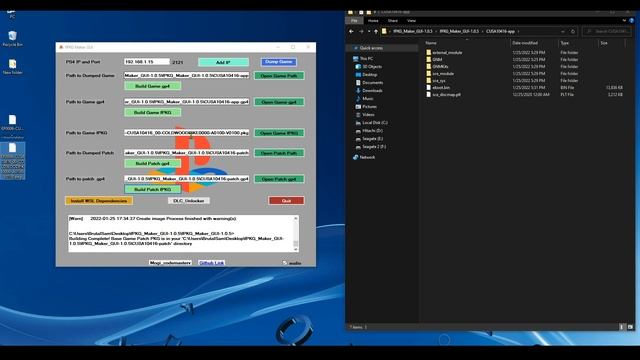The height and width of the screenshot is (360, 640).
Task: Click the Build Patch fPKG button
Action: (x=153, y=189)
